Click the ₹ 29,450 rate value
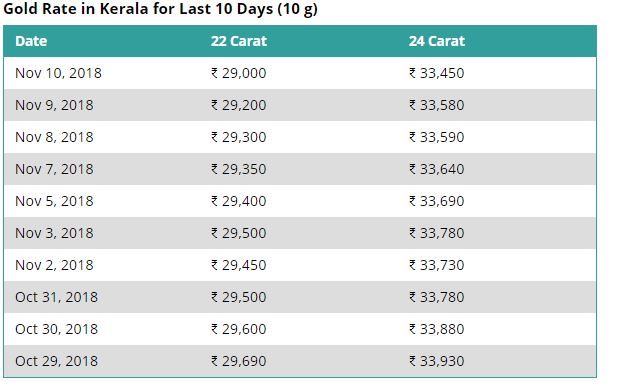The image size is (625, 389). pos(238,265)
